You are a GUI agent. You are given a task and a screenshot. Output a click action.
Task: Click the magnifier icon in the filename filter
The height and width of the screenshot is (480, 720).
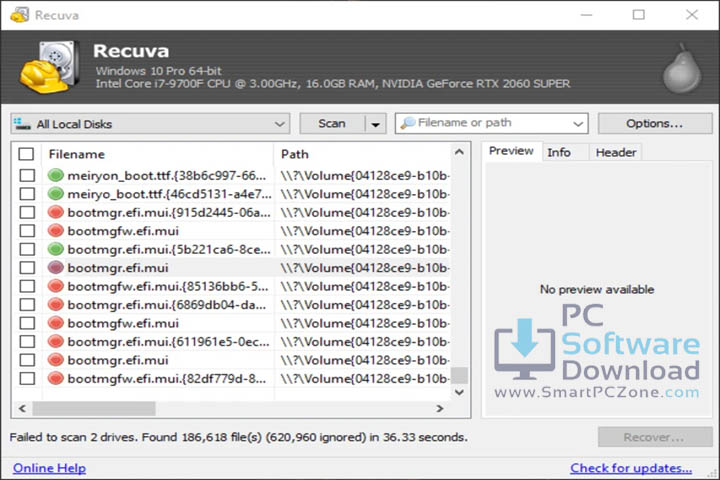pyautogui.click(x=408, y=123)
